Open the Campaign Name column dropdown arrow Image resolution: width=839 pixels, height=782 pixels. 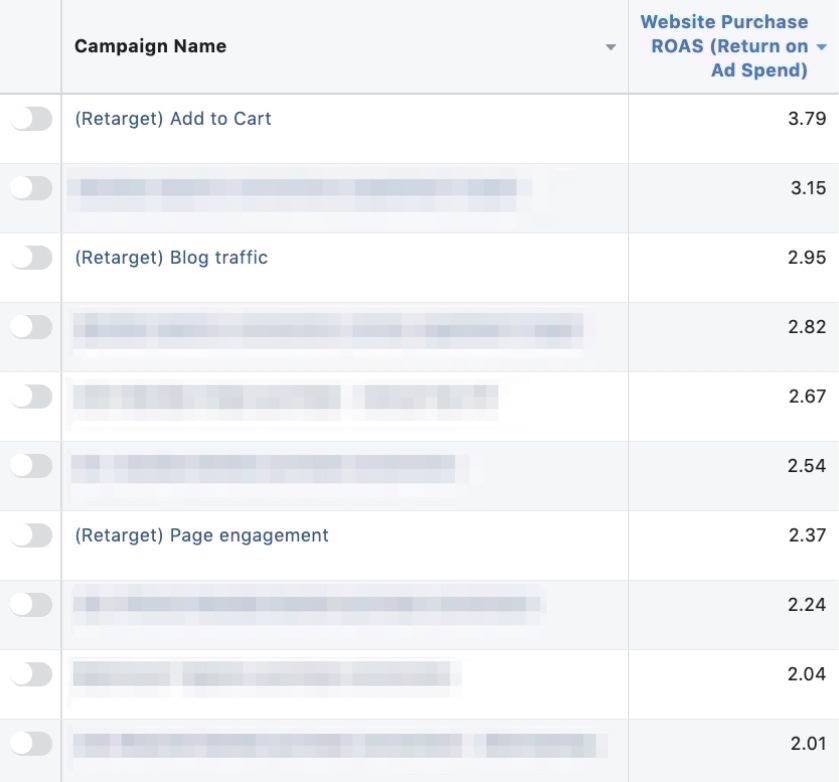coord(610,48)
